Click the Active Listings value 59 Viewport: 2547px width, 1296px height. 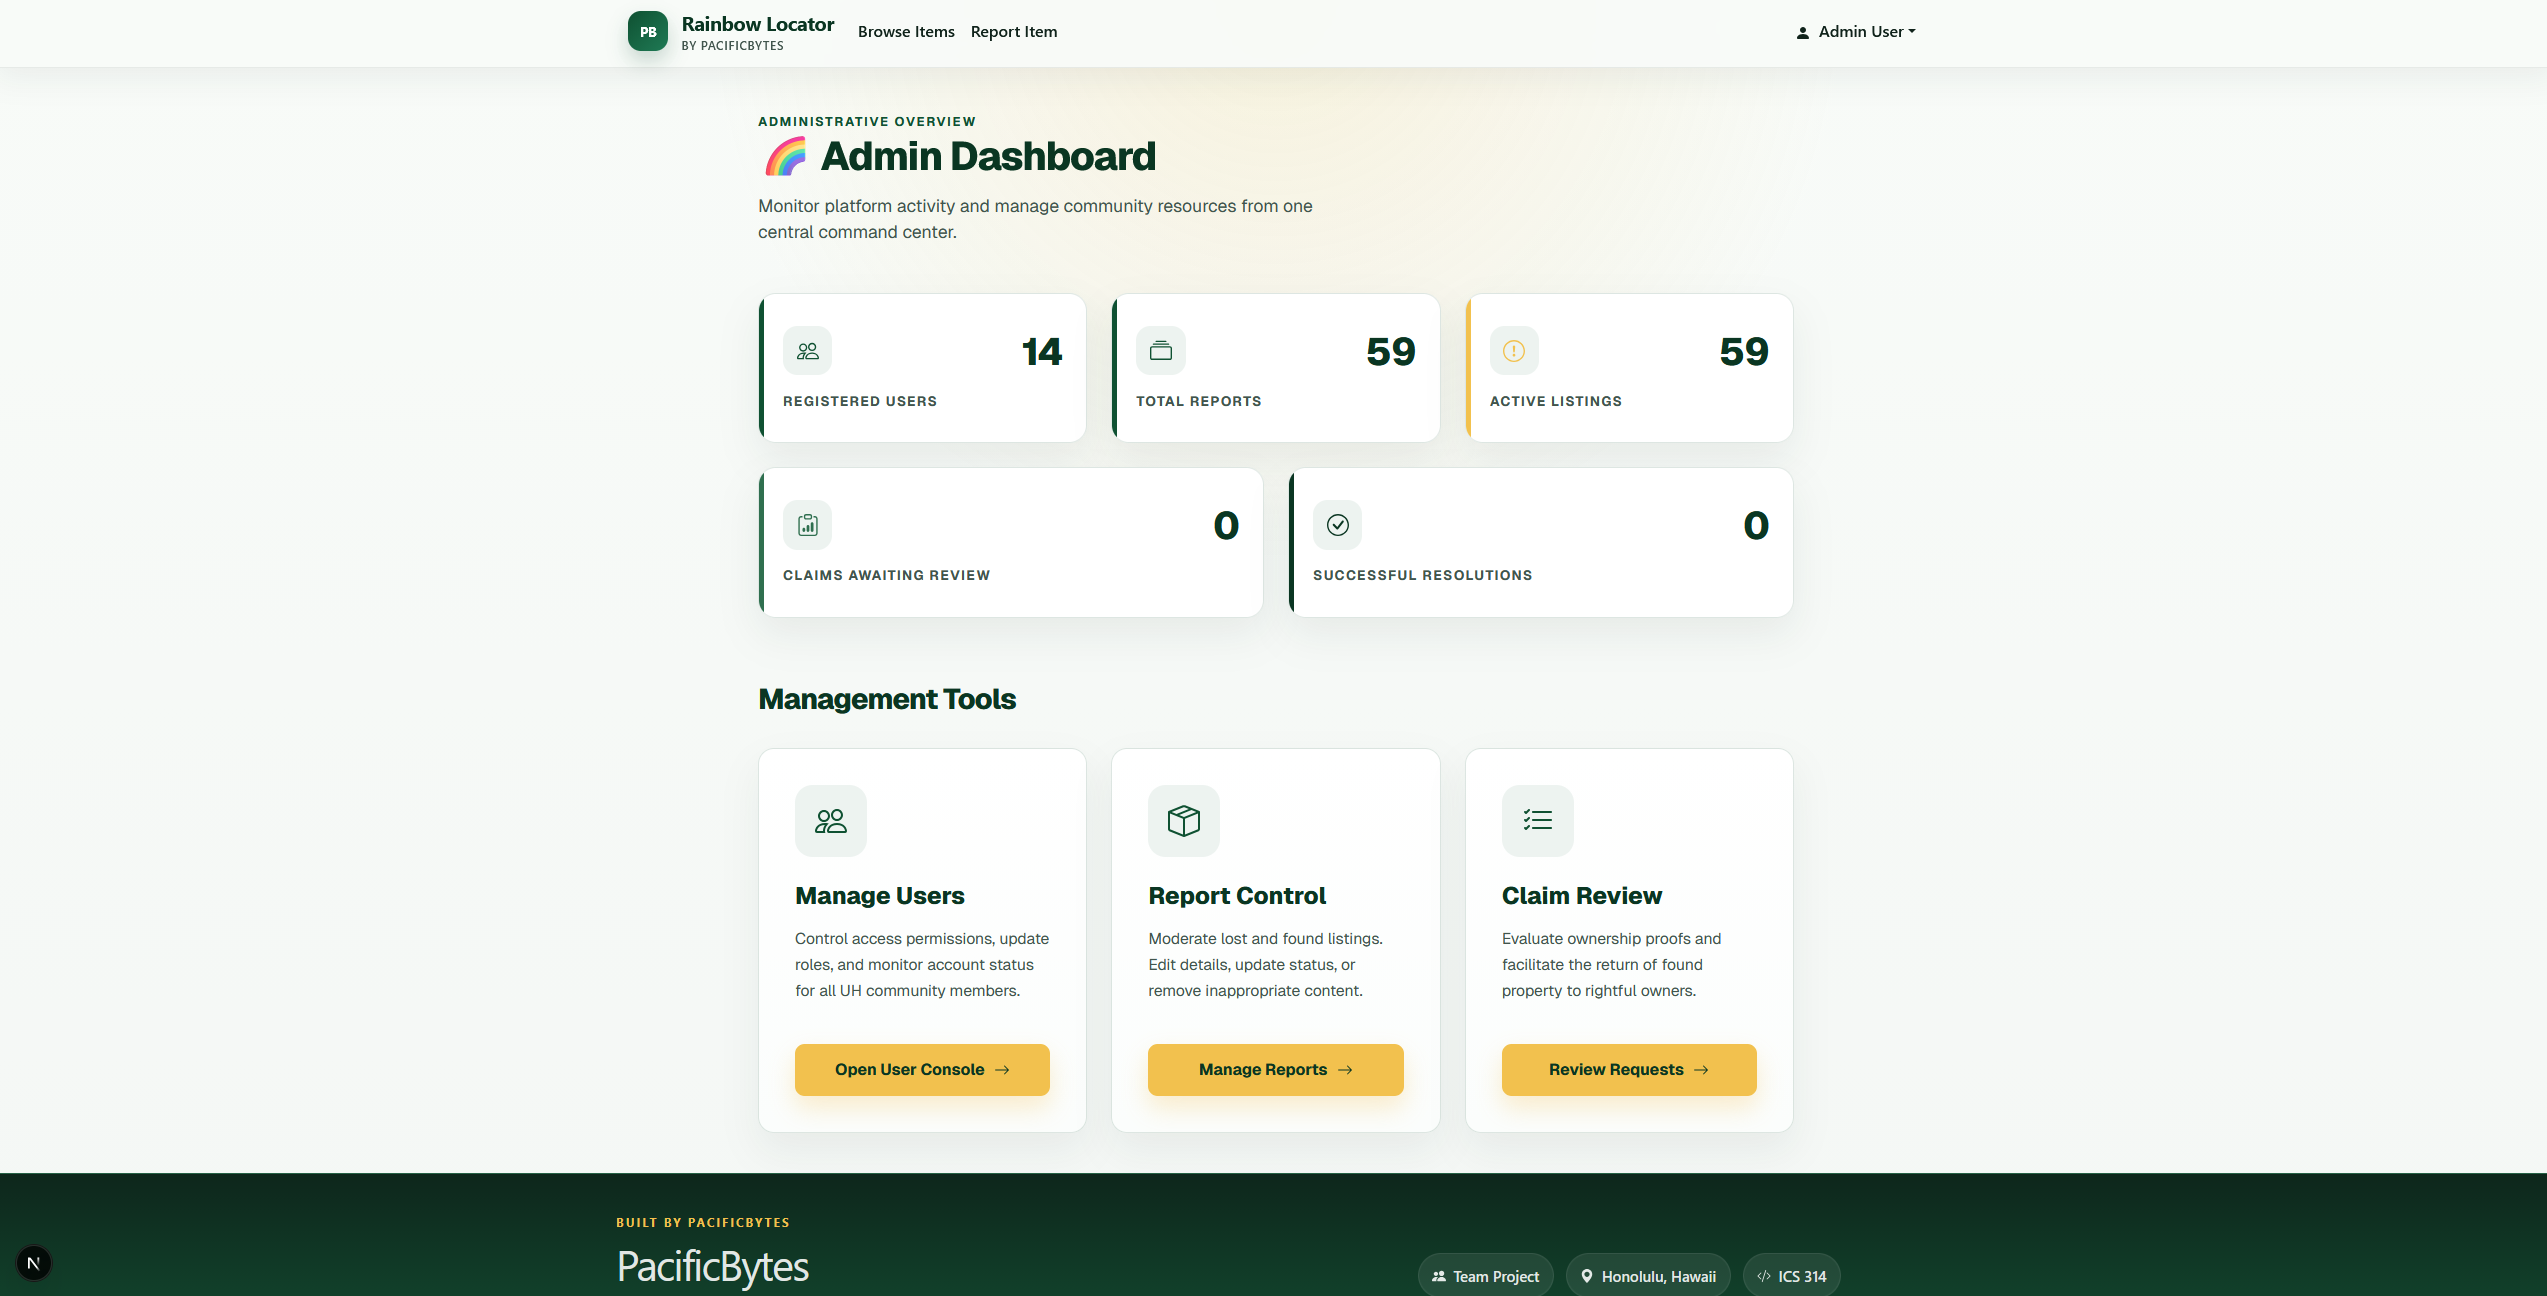point(1744,352)
